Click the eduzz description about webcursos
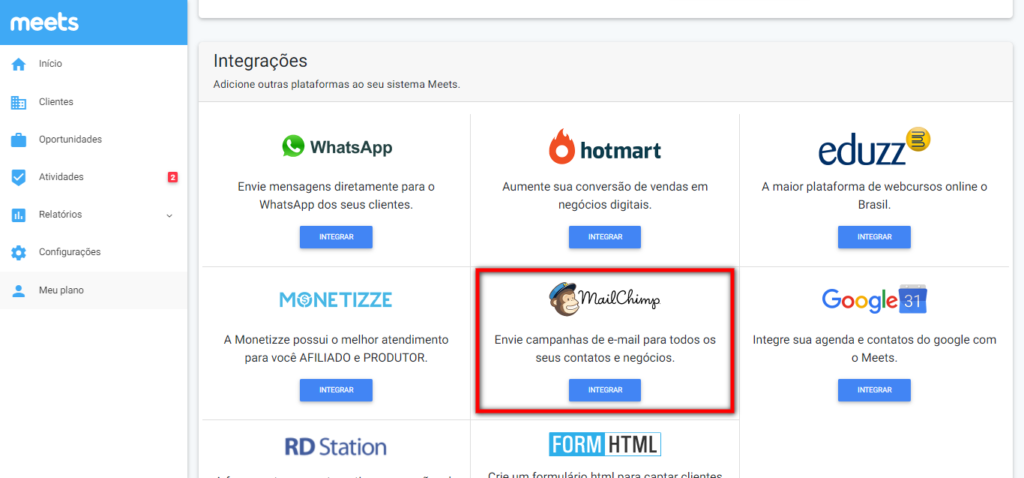This screenshot has height=478, width=1024. [874, 195]
